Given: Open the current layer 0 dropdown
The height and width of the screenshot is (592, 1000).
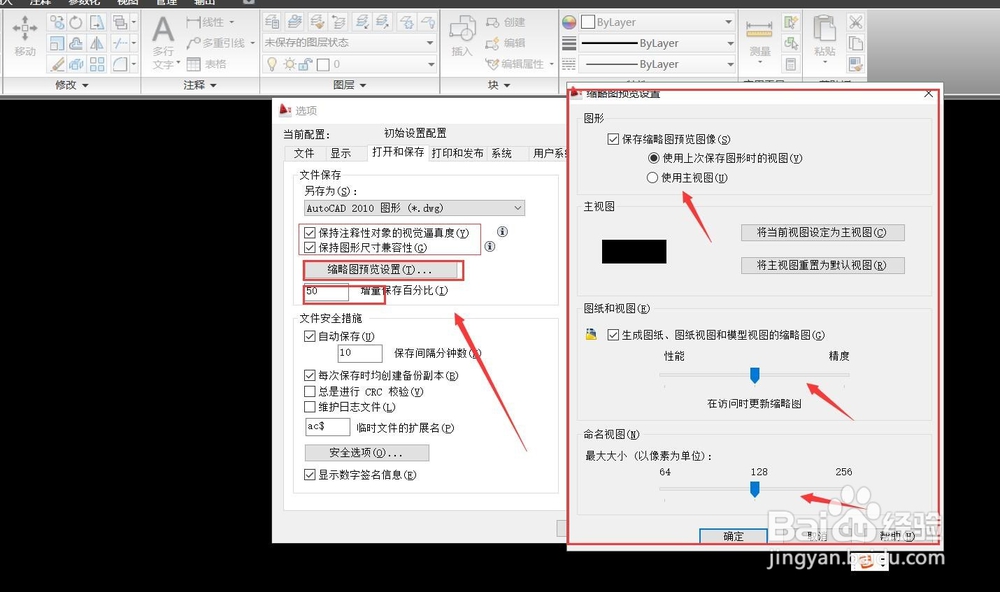Looking at the screenshot, I should click(349, 64).
